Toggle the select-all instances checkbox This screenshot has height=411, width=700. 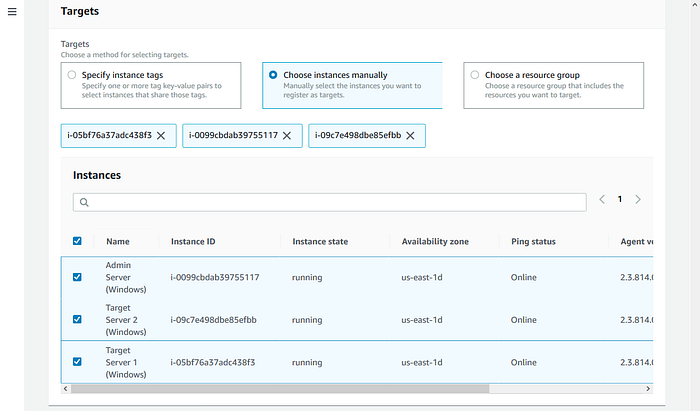(x=77, y=241)
